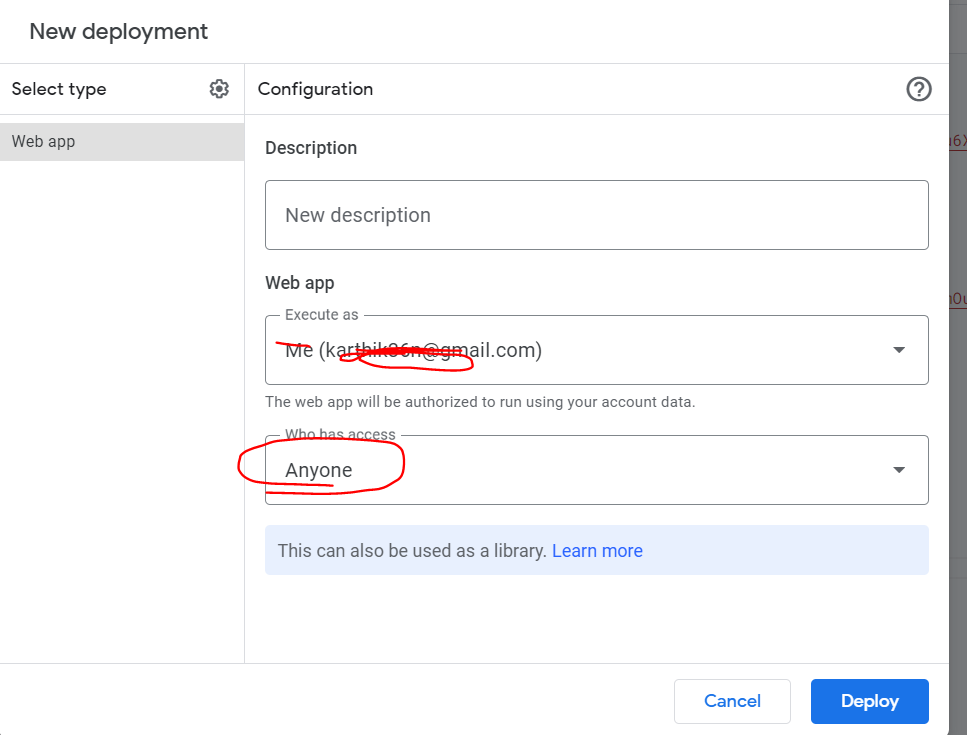Click the Me email value in Execute as
The width and height of the screenshot is (967, 735).
[413, 350]
